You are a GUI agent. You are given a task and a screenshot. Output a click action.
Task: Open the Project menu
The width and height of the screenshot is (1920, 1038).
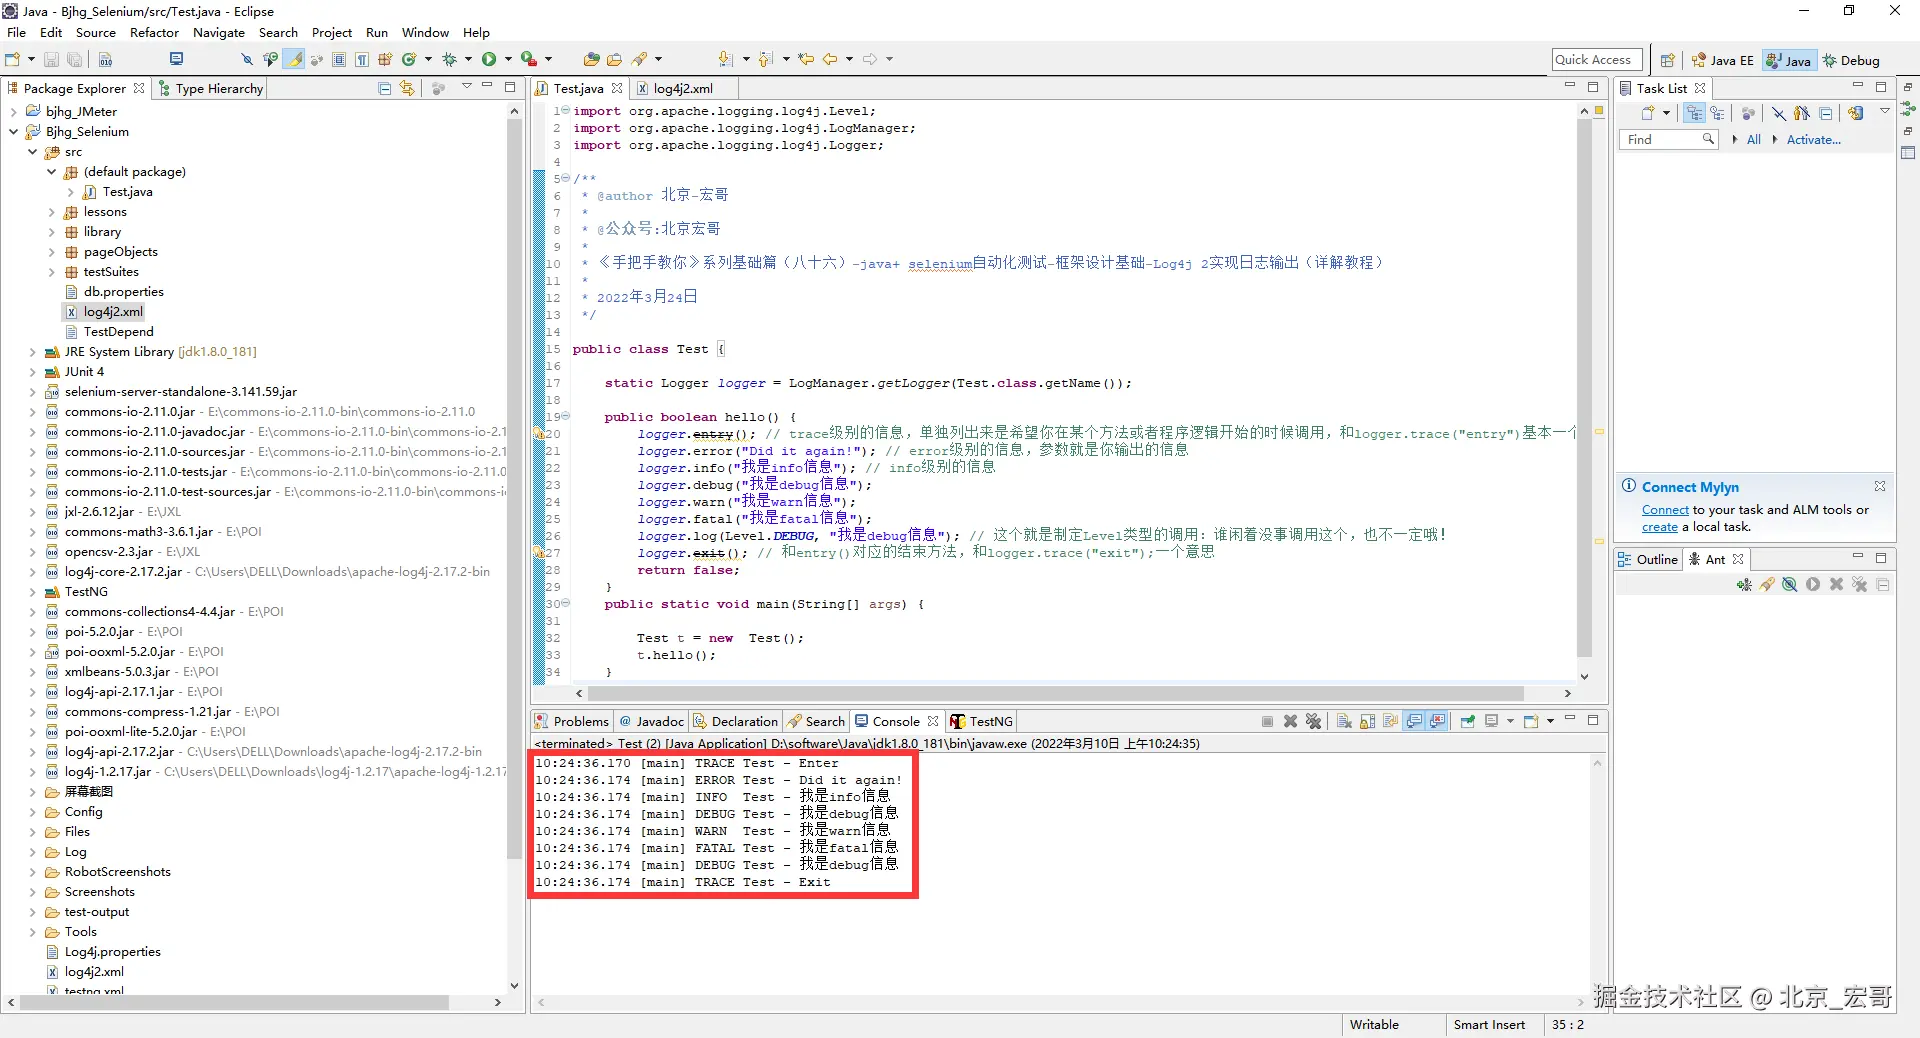click(332, 32)
